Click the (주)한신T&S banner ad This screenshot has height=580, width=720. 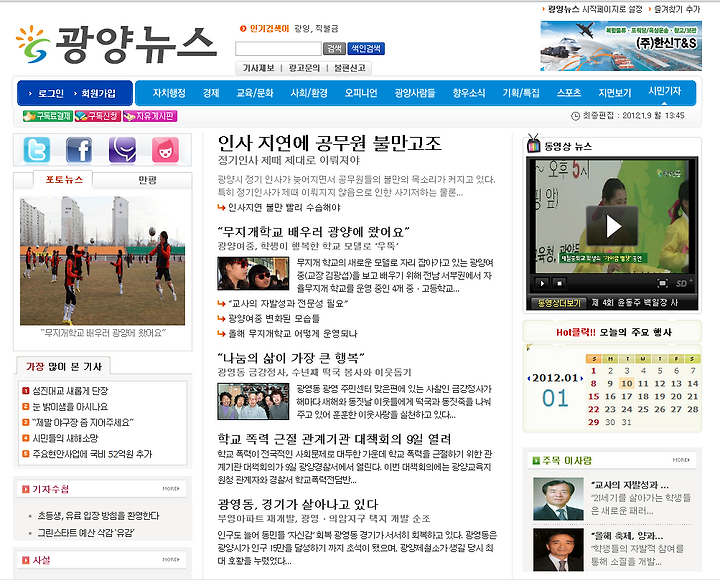pyautogui.click(x=621, y=46)
